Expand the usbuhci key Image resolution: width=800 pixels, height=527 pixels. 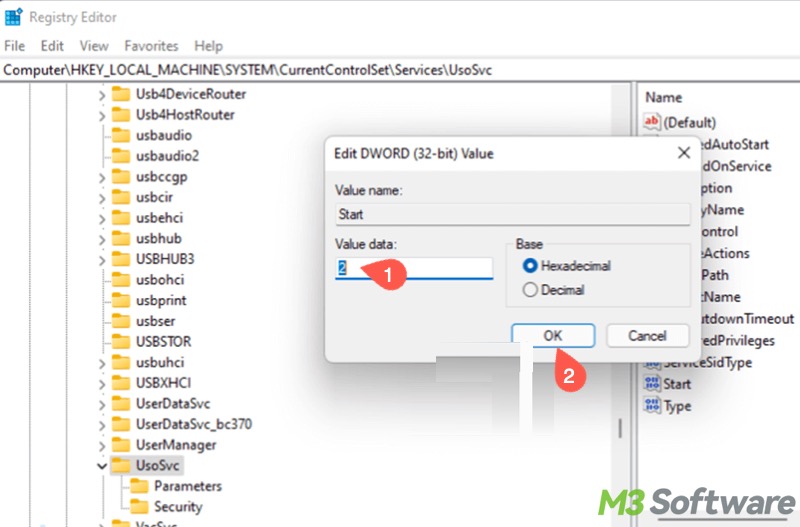tap(102, 363)
